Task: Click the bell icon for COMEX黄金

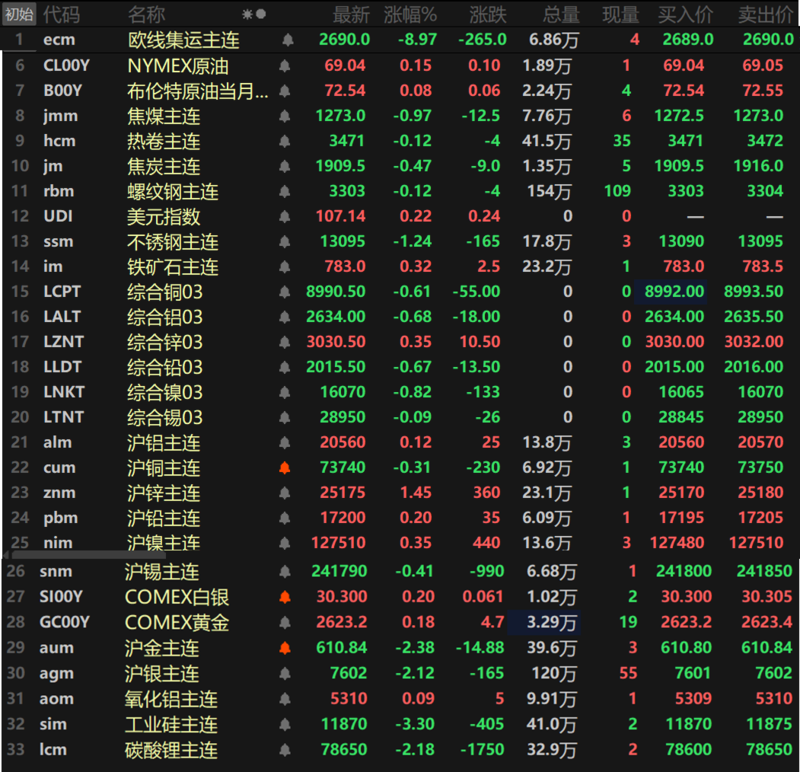Action: click(285, 622)
